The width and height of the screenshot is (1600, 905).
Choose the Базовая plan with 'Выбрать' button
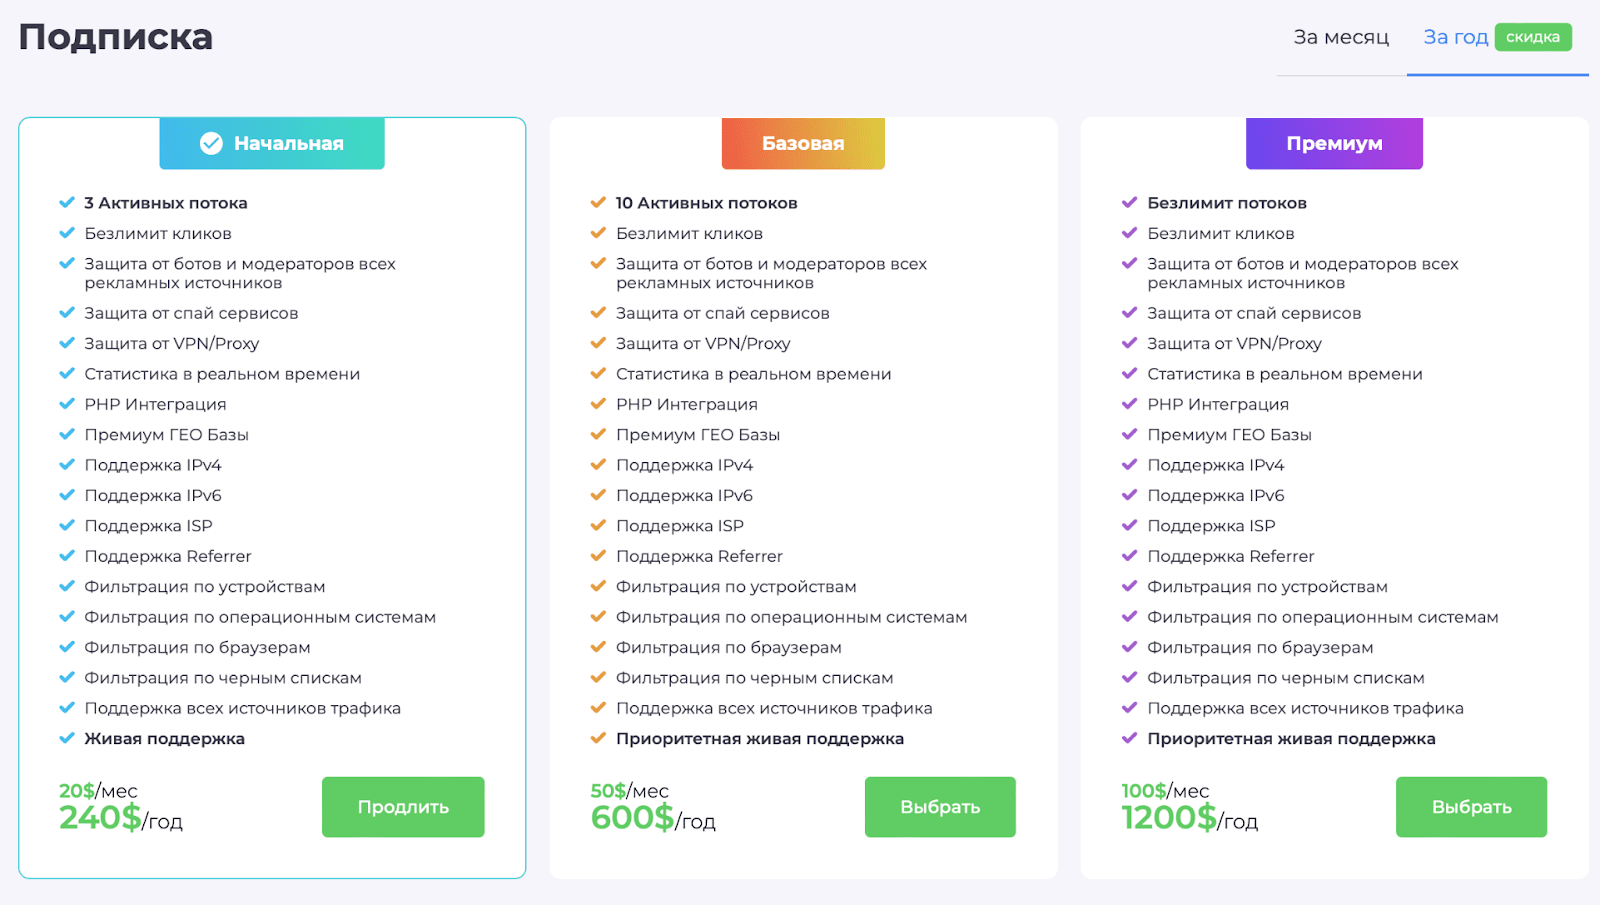940,807
